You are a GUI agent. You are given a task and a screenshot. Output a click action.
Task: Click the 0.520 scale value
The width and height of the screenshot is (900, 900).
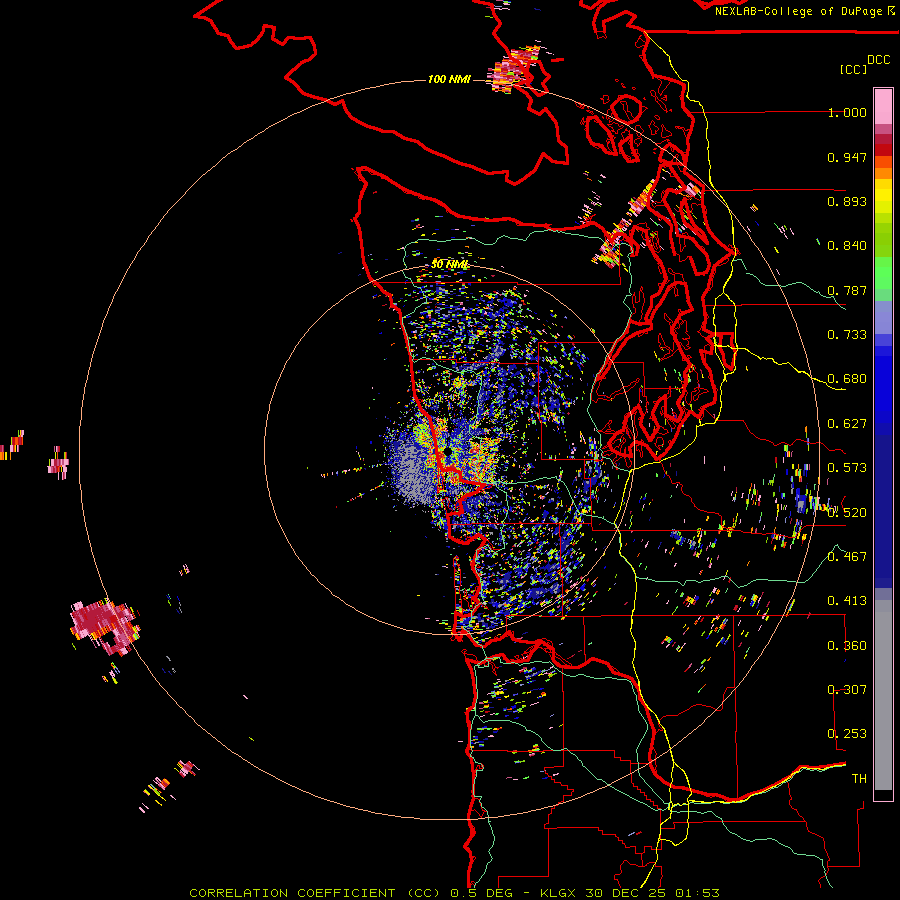[847, 512]
